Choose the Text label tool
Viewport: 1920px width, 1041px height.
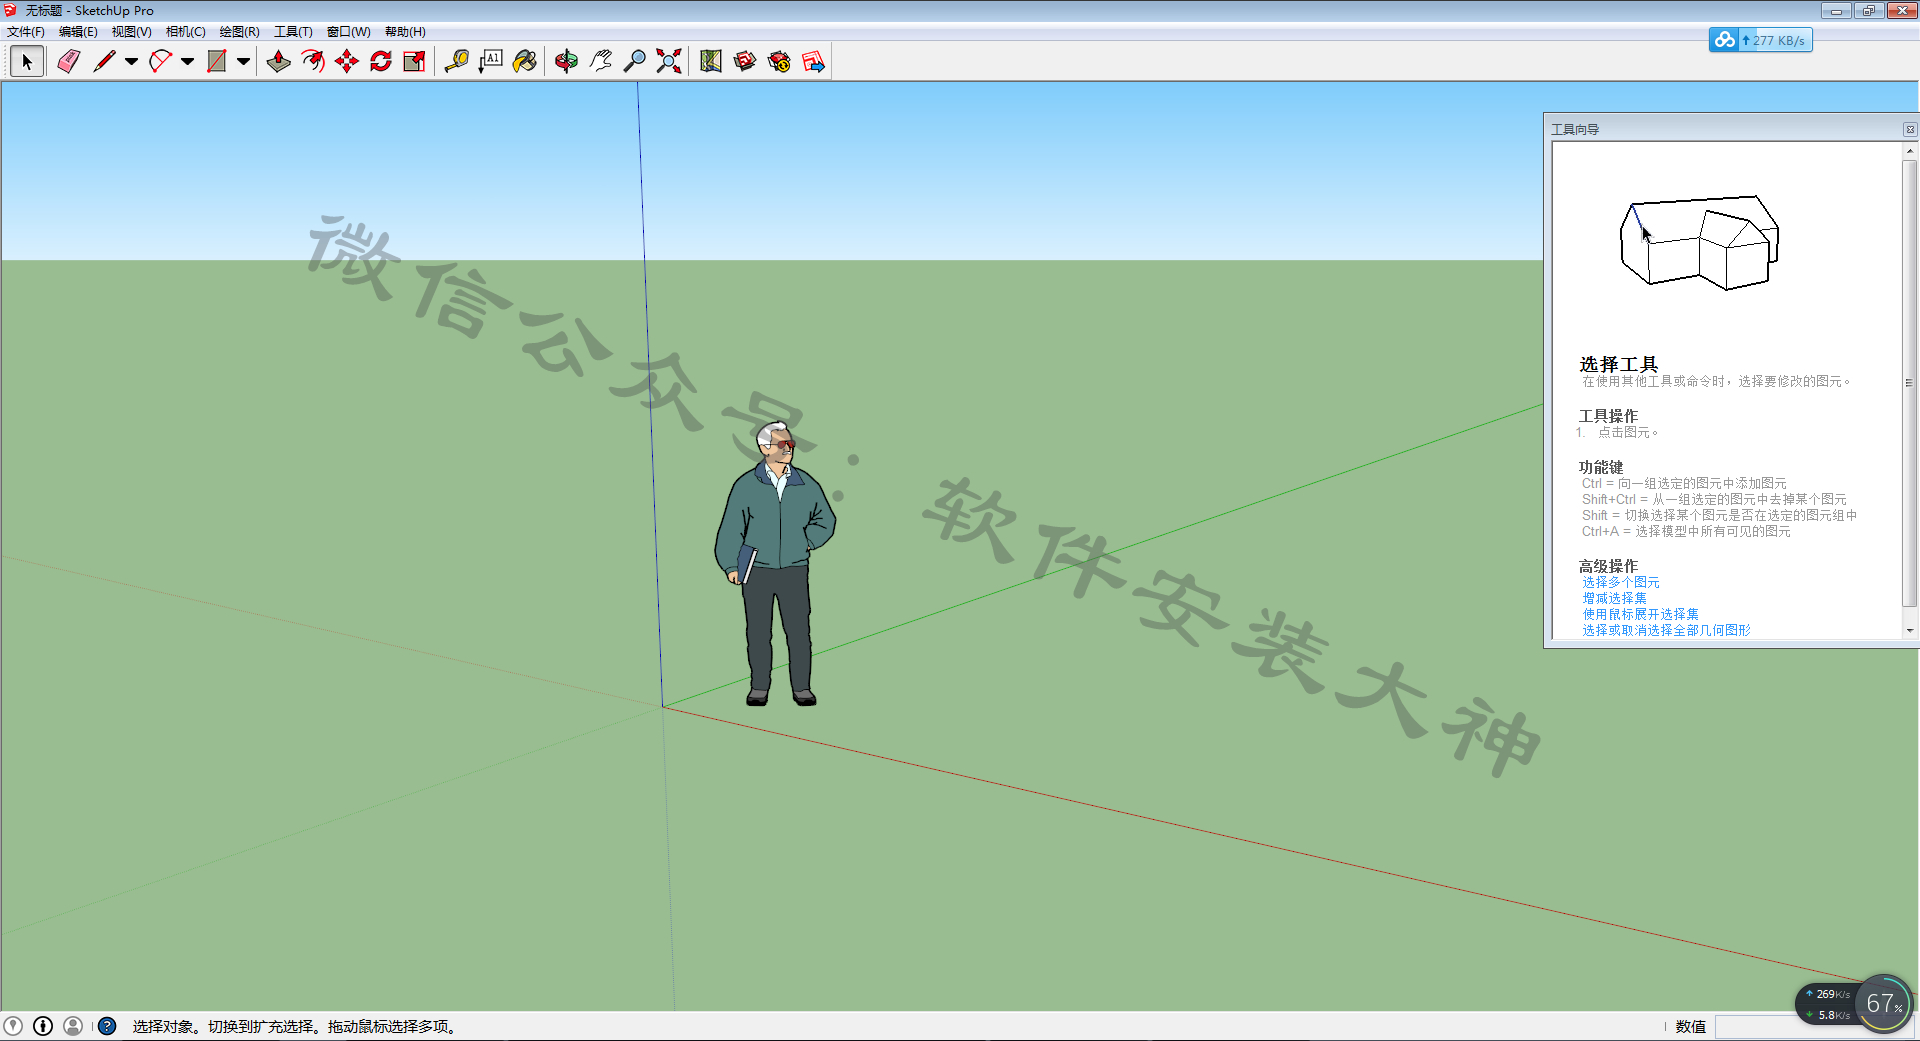point(491,62)
